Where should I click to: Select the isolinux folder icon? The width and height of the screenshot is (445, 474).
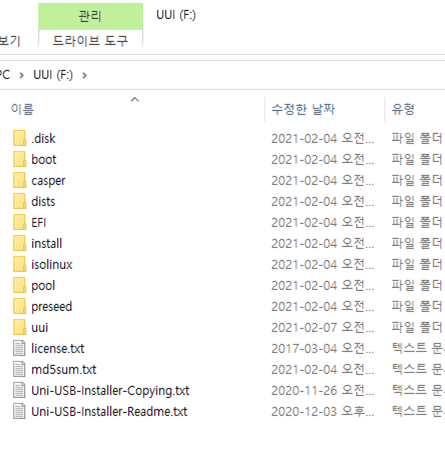pos(19,264)
